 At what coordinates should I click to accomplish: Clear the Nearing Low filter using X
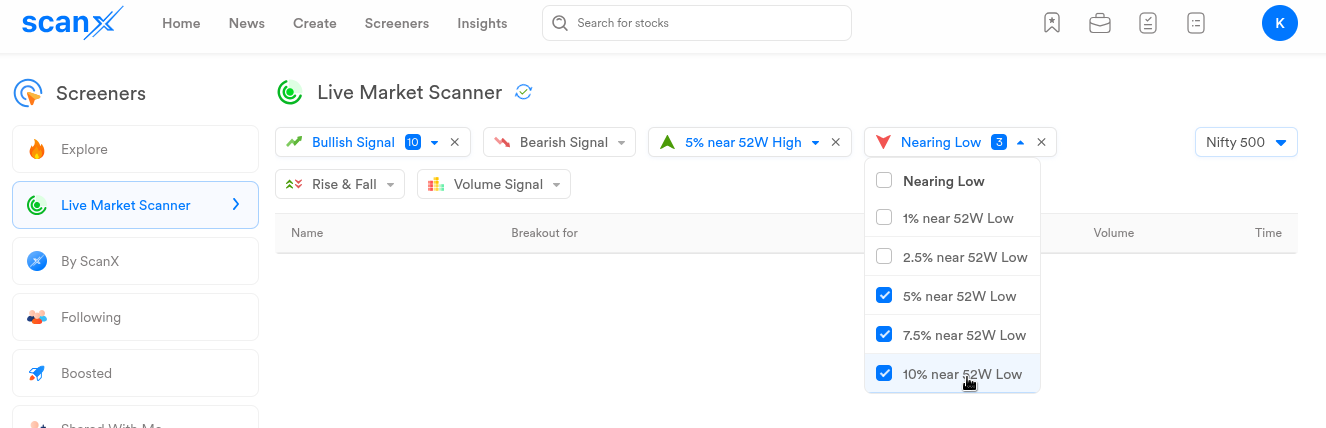1042,143
